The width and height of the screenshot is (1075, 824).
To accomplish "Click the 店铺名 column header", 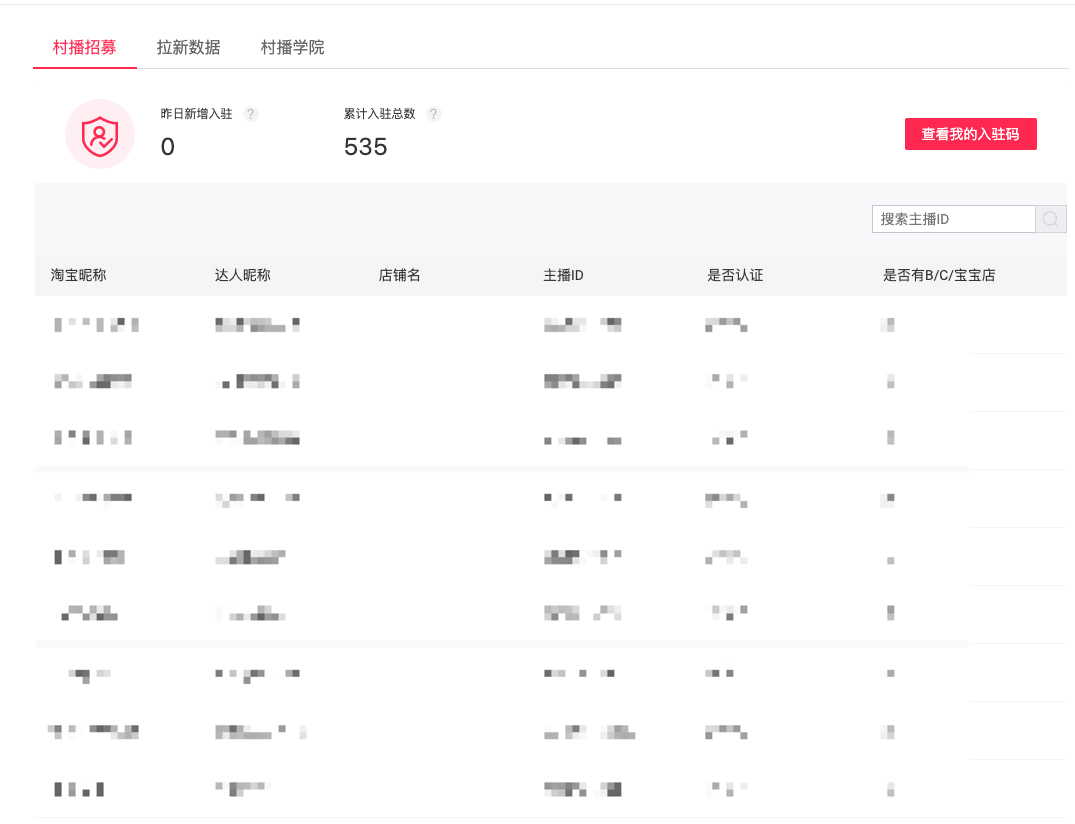I will (x=399, y=275).
